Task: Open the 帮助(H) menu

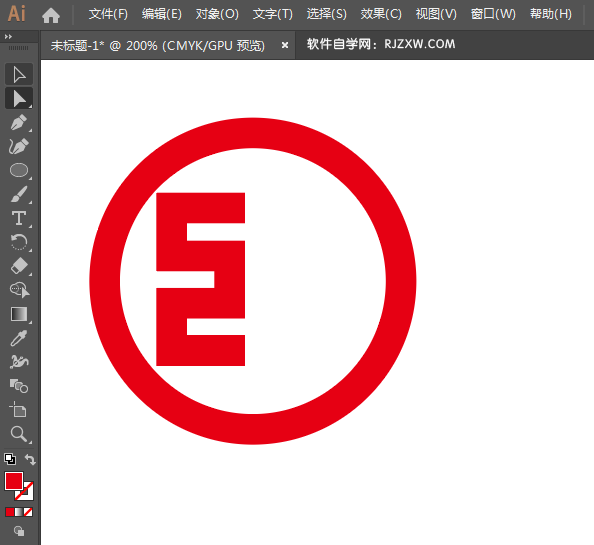Action: [551, 14]
